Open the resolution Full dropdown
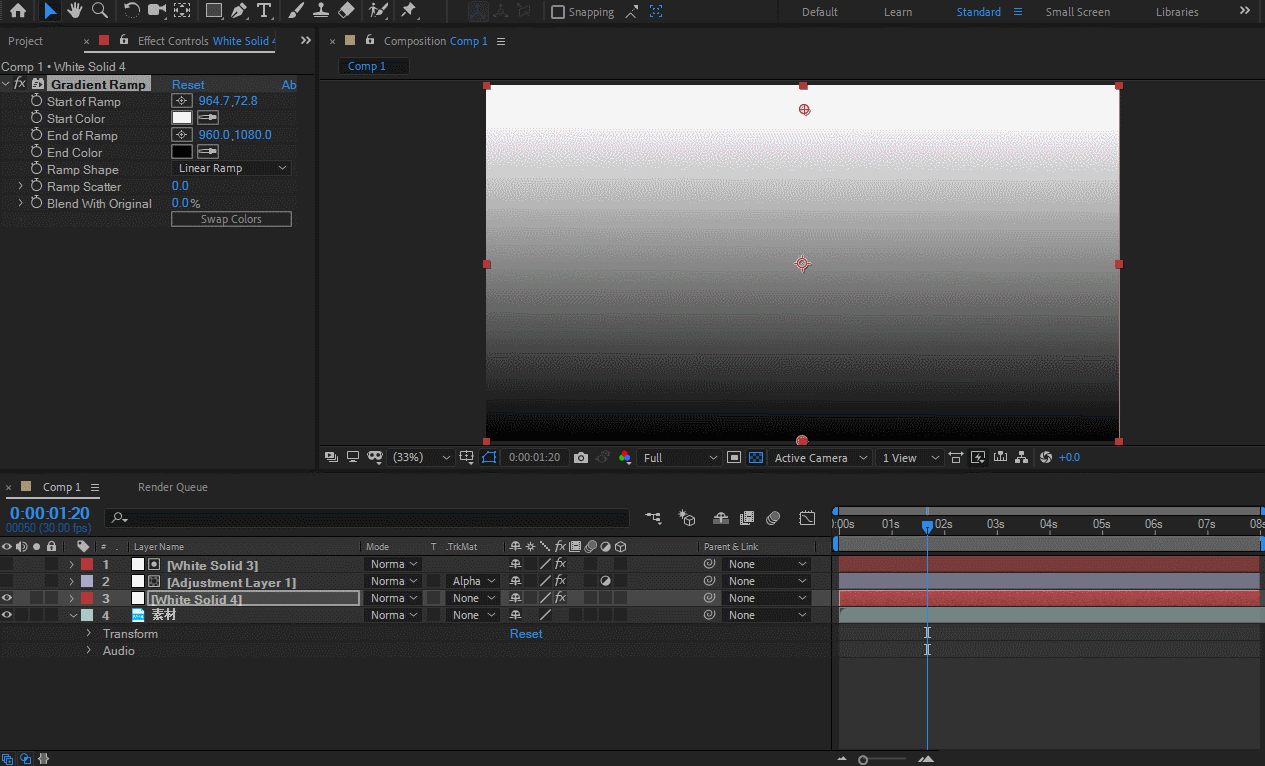1265x766 pixels. pos(680,457)
